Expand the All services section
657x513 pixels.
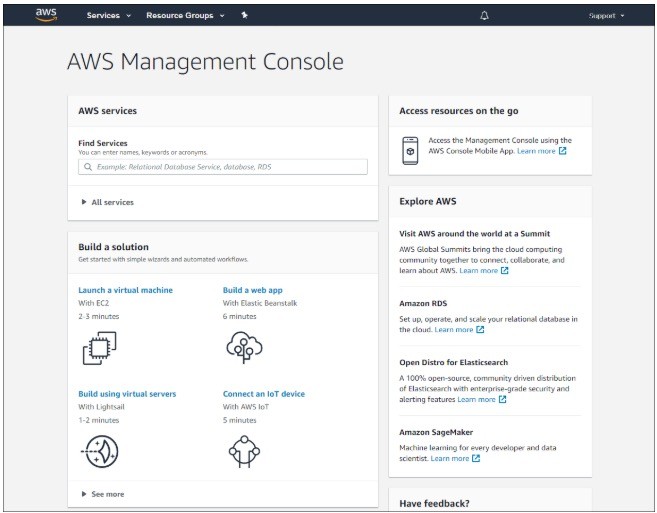(x=107, y=202)
